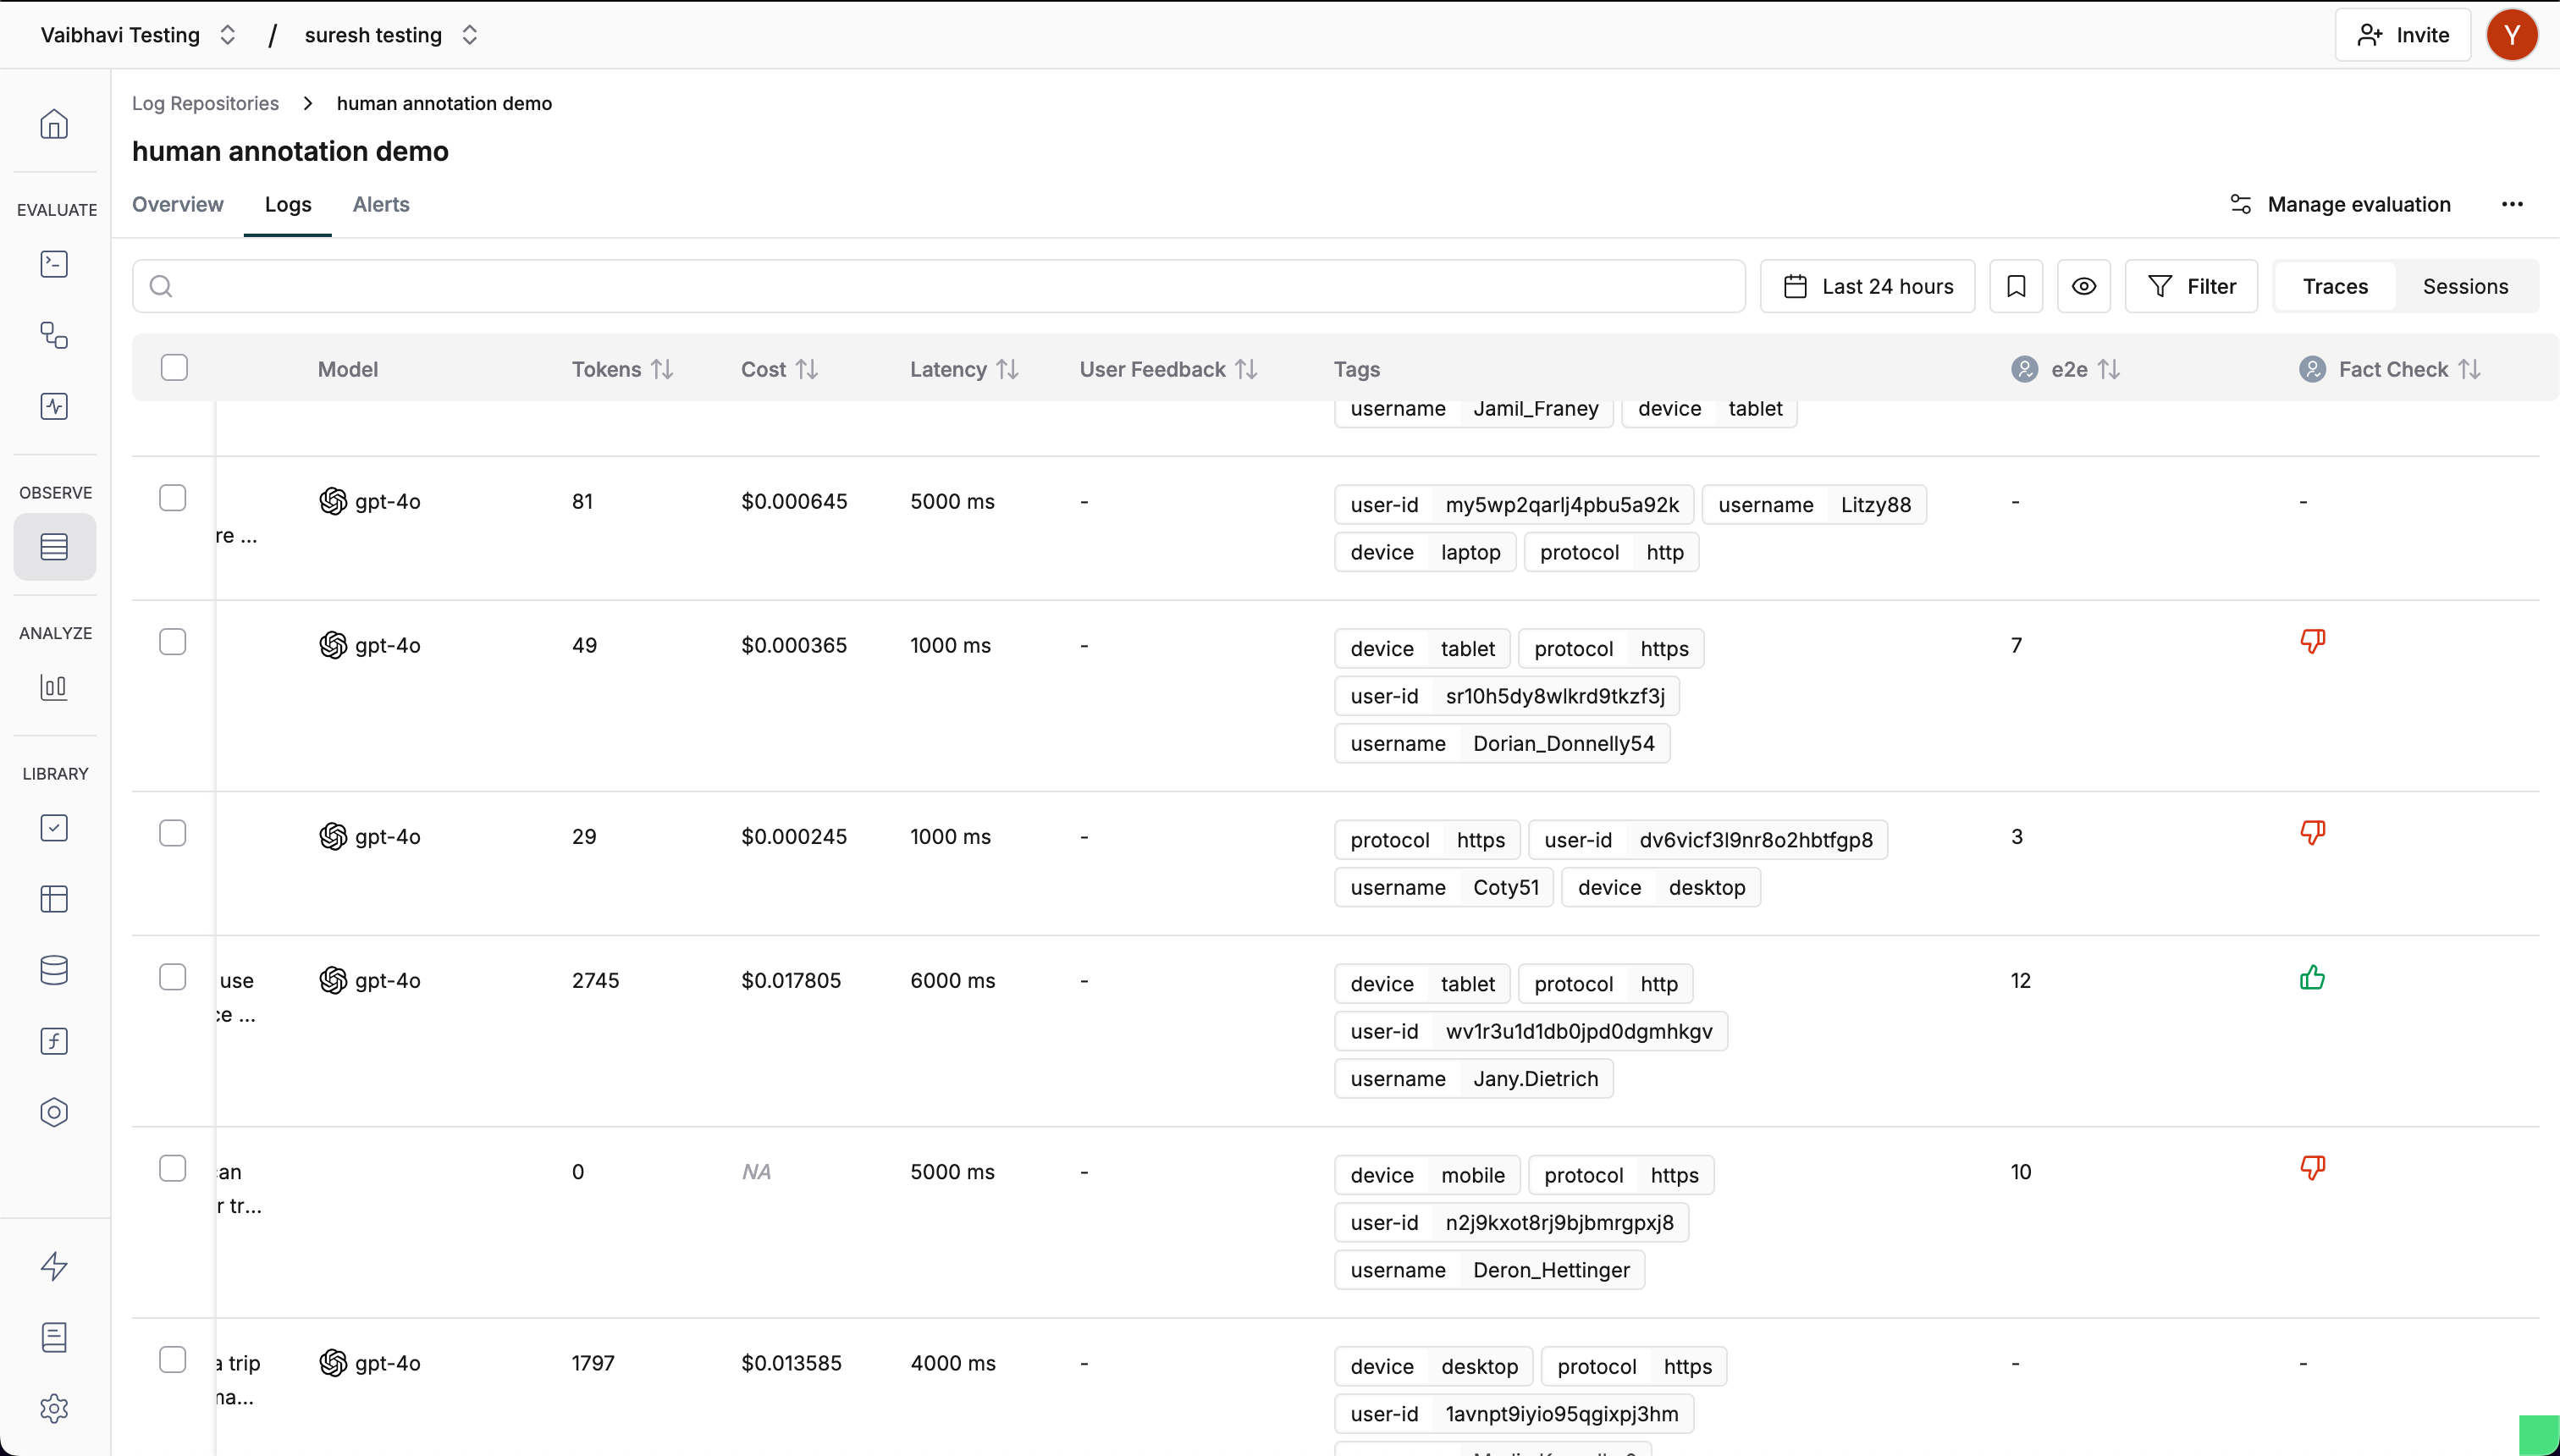
Task: Click the username Litzy88 tag
Action: [1814, 505]
